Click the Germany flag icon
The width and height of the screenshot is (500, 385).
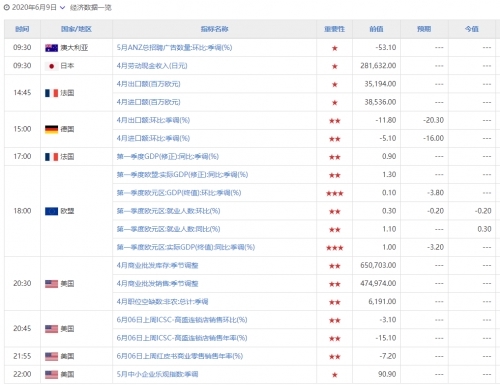(x=51, y=129)
